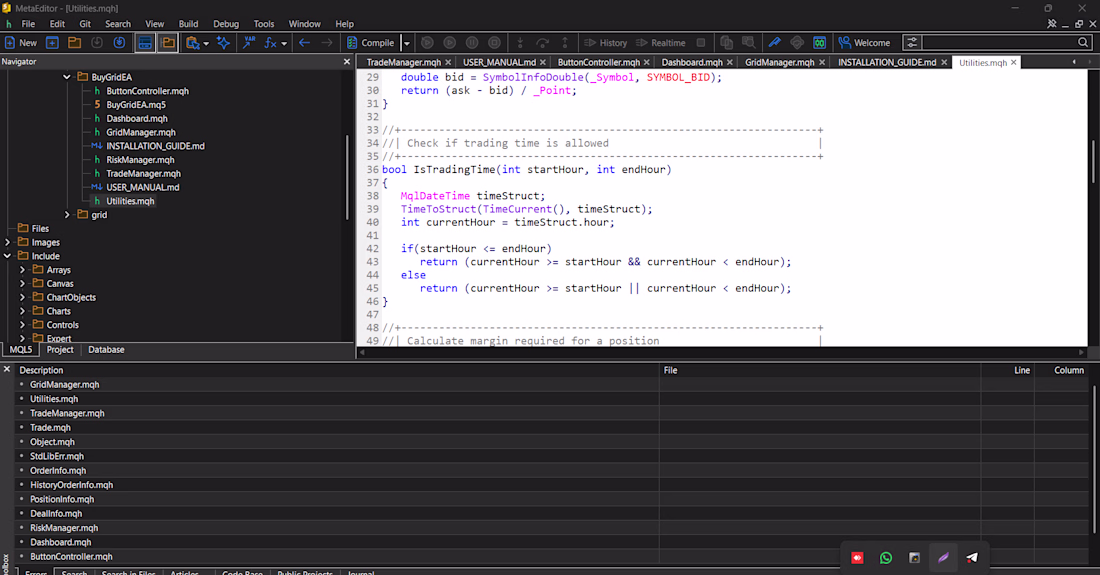Expand the grid folder

67,215
